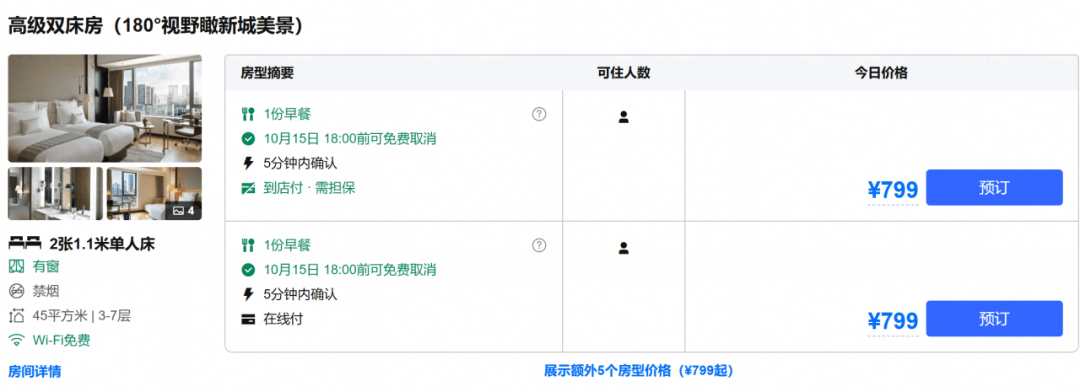This screenshot has width=1080, height=392.
Task: Click occupancy person icon in first row
Action: 623,117
